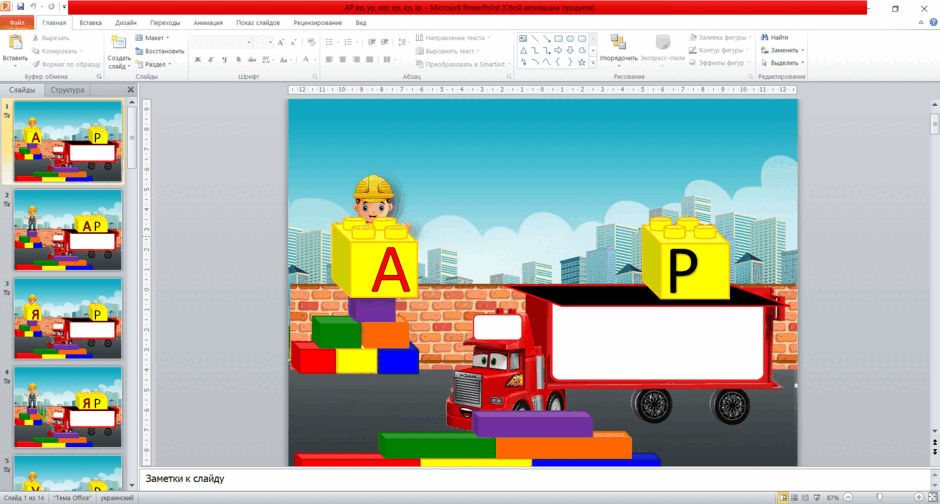940x504 pixels.
Task: Open the Макет layout dropdown
Action: tap(152, 38)
